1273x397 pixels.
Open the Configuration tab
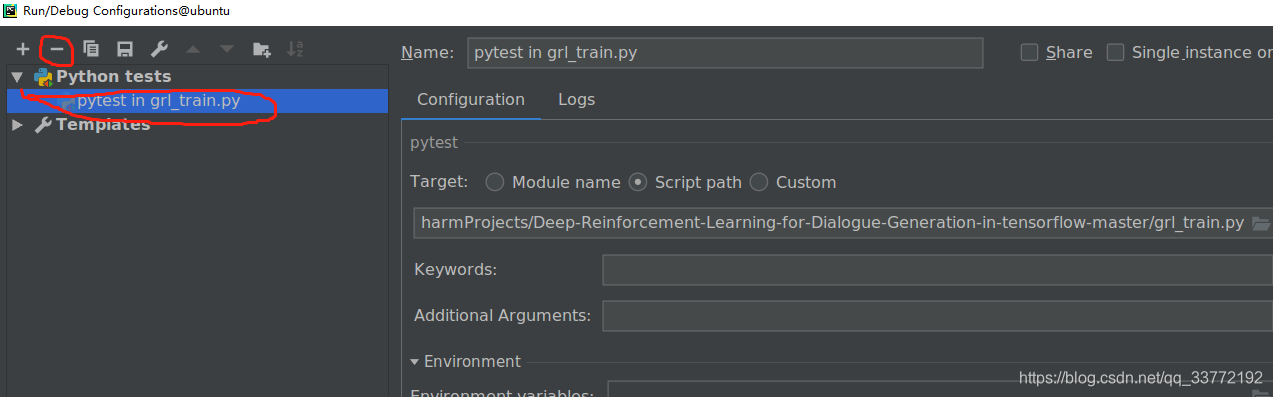[471, 100]
